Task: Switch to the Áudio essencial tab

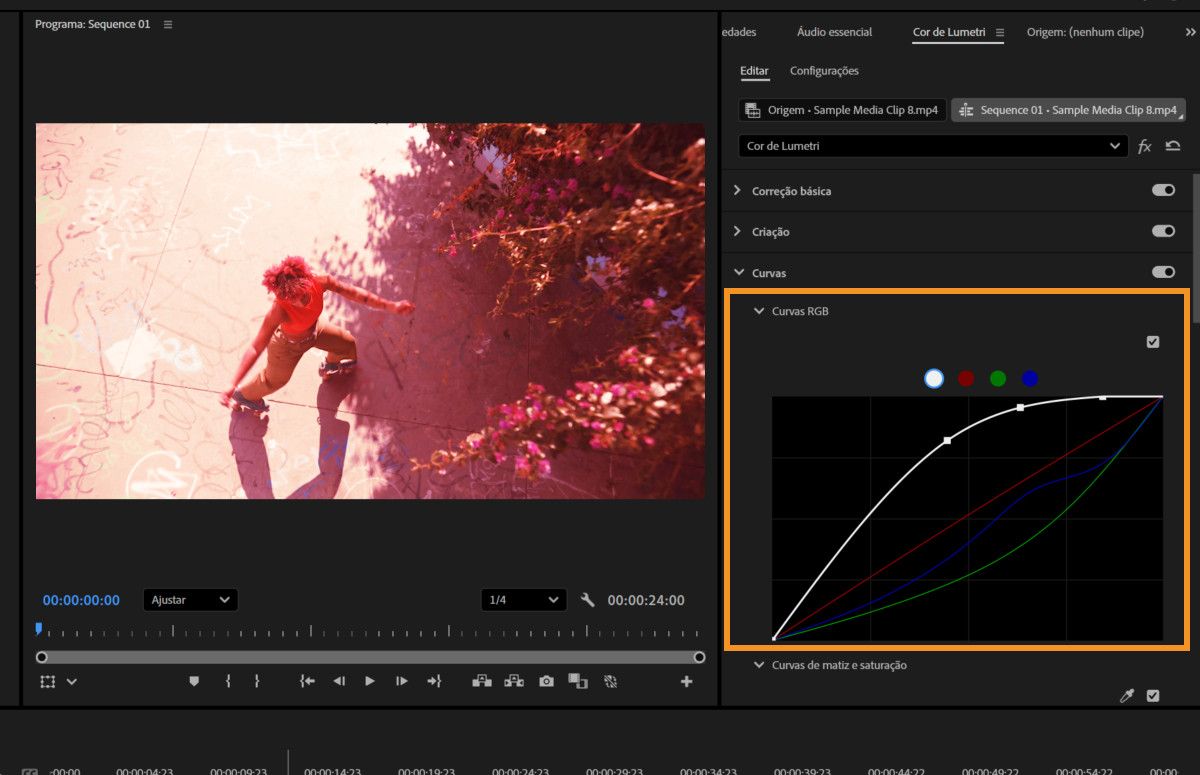Action: (x=834, y=32)
